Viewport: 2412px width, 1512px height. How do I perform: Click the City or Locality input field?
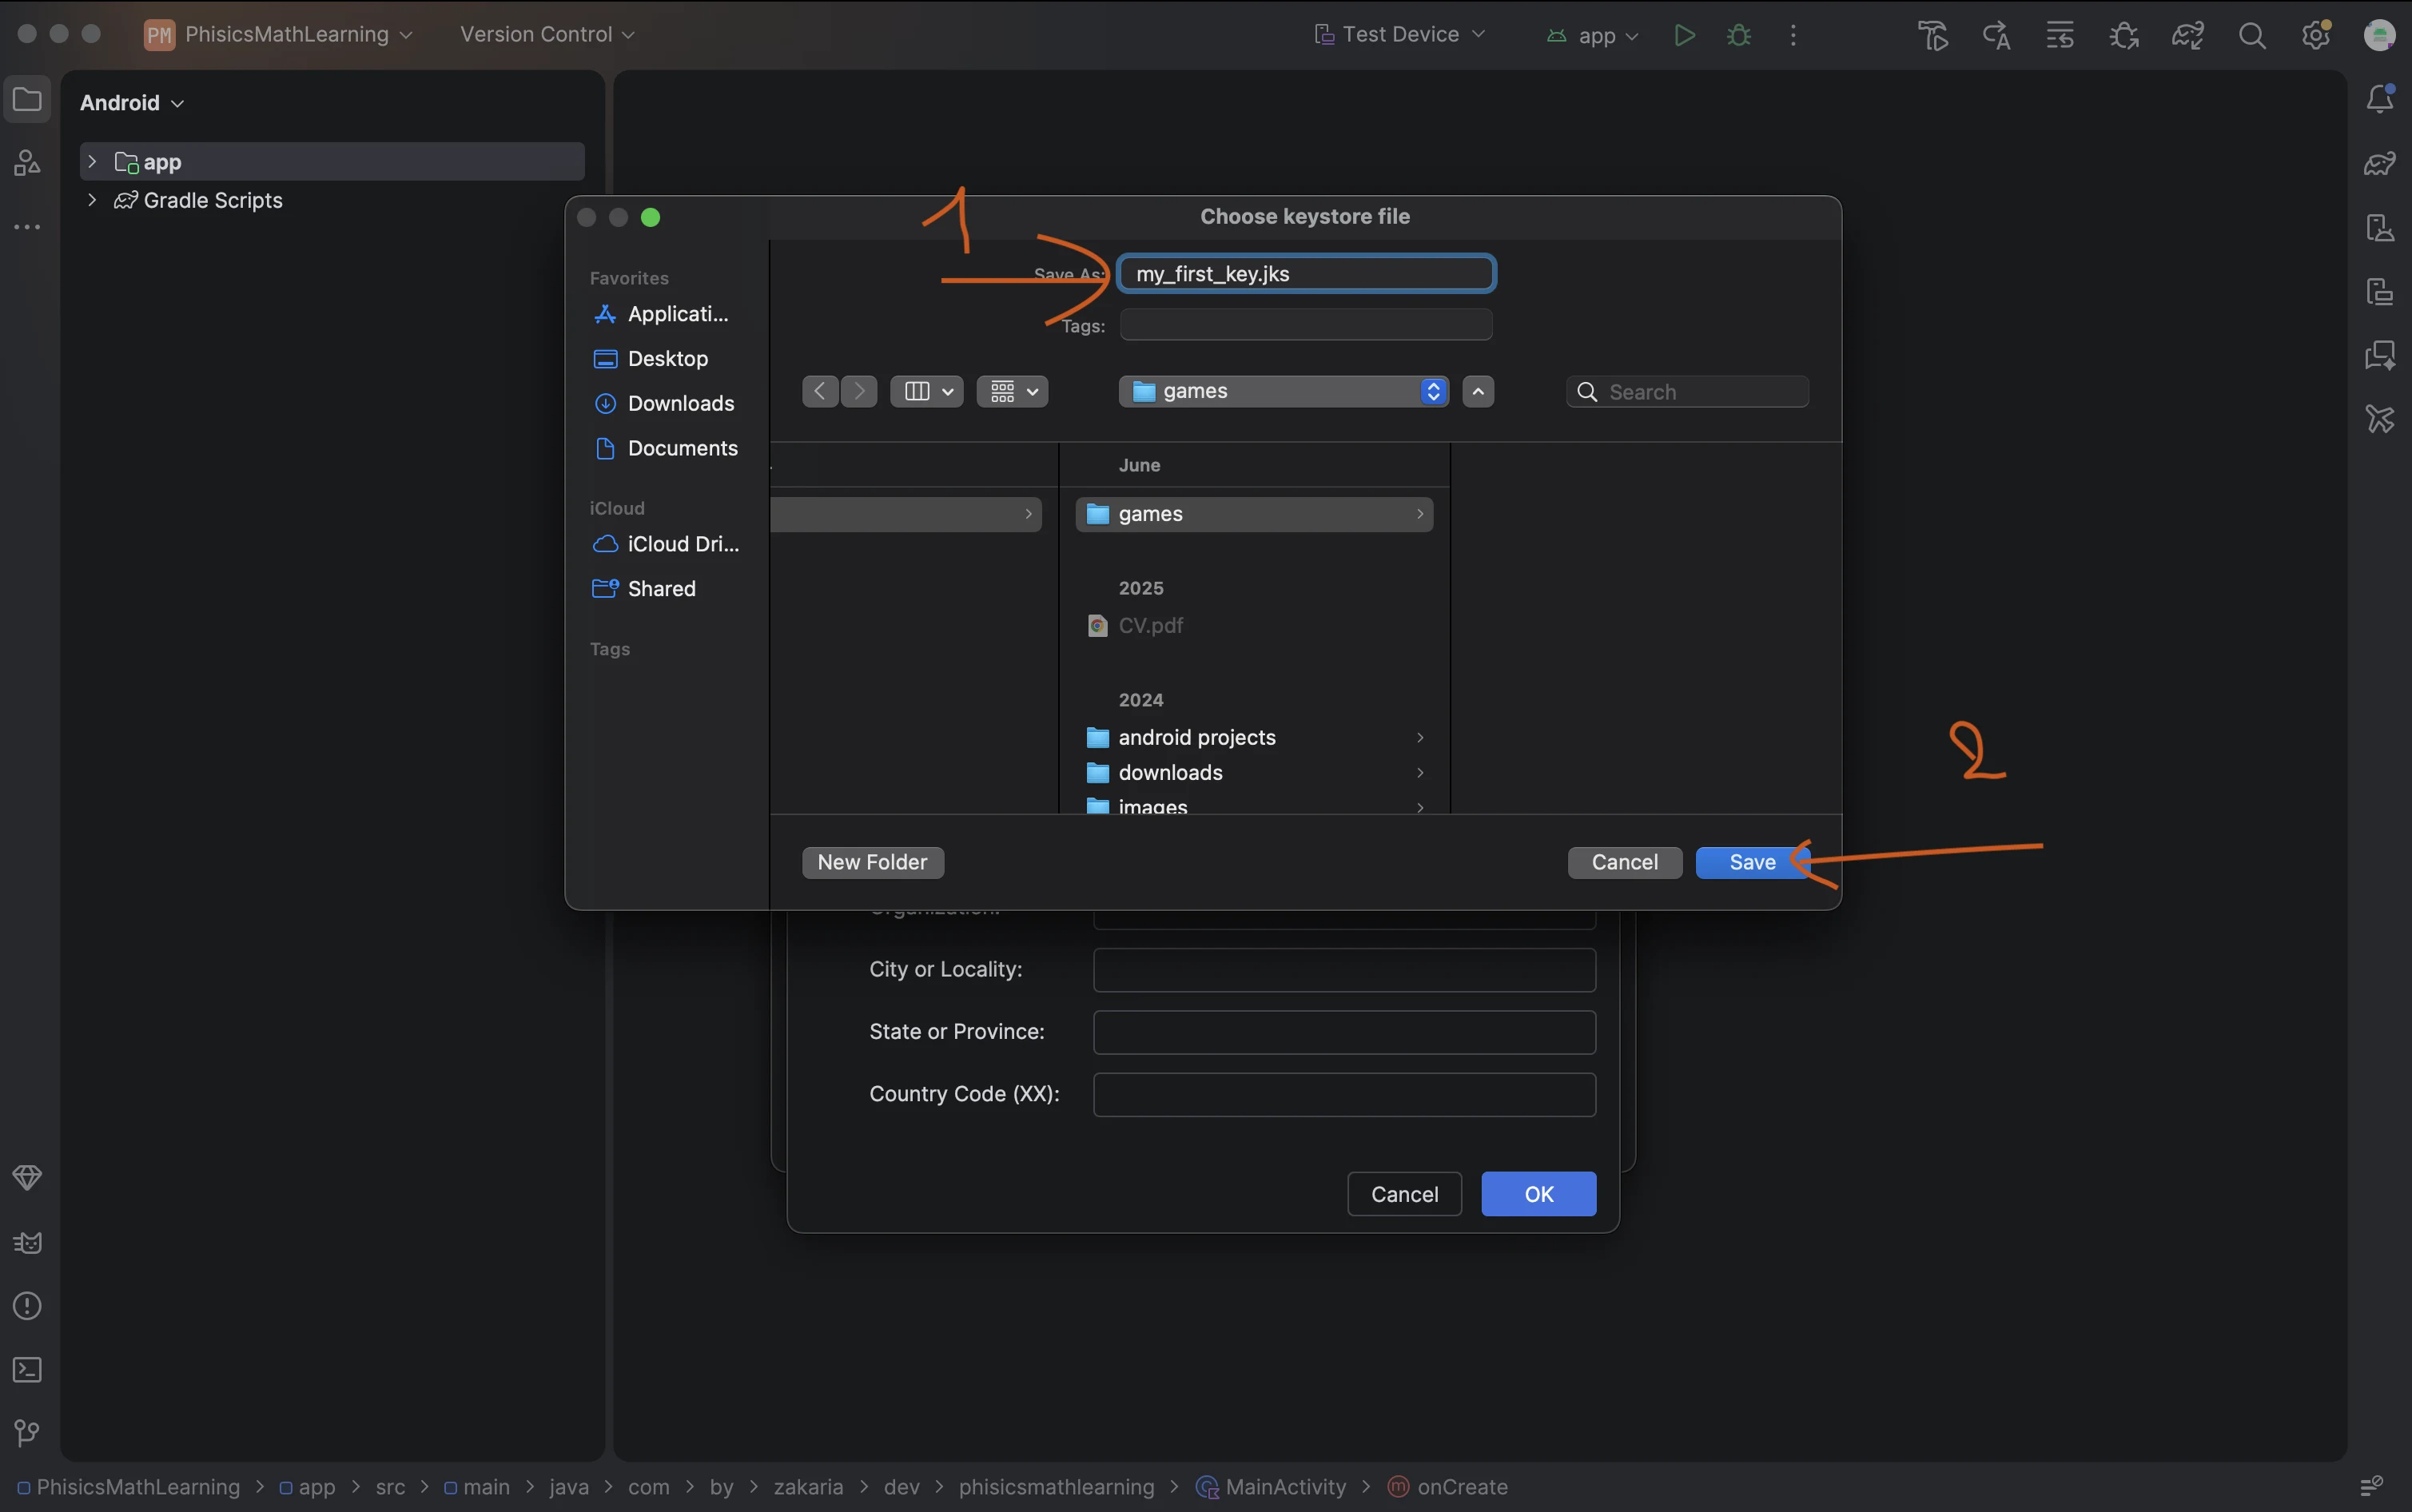(1344, 970)
